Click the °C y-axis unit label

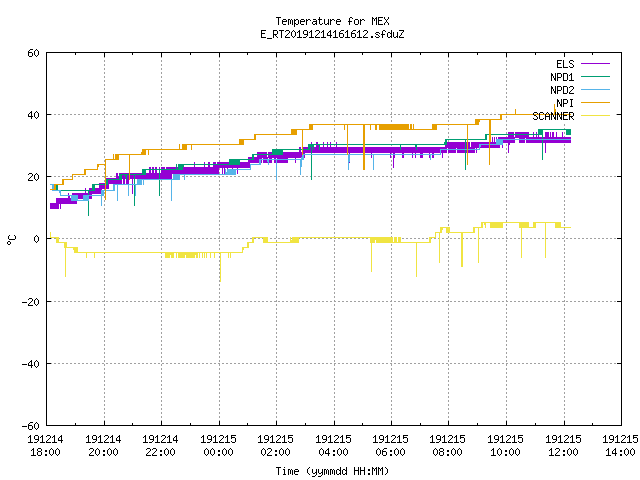coord(11,240)
